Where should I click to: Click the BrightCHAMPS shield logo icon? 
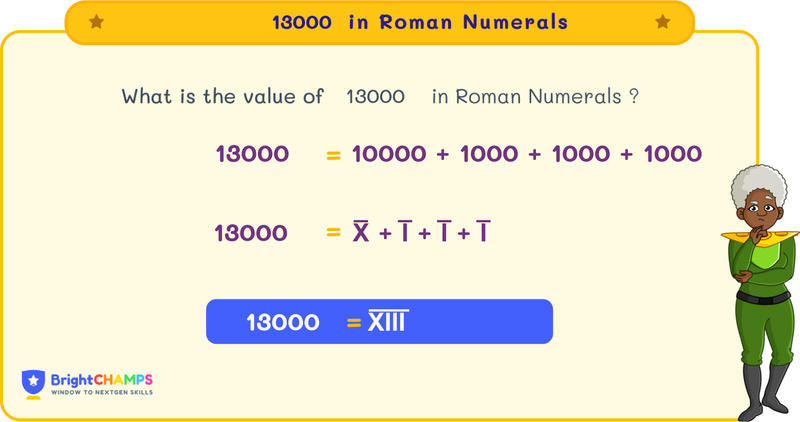coord(33,384)
